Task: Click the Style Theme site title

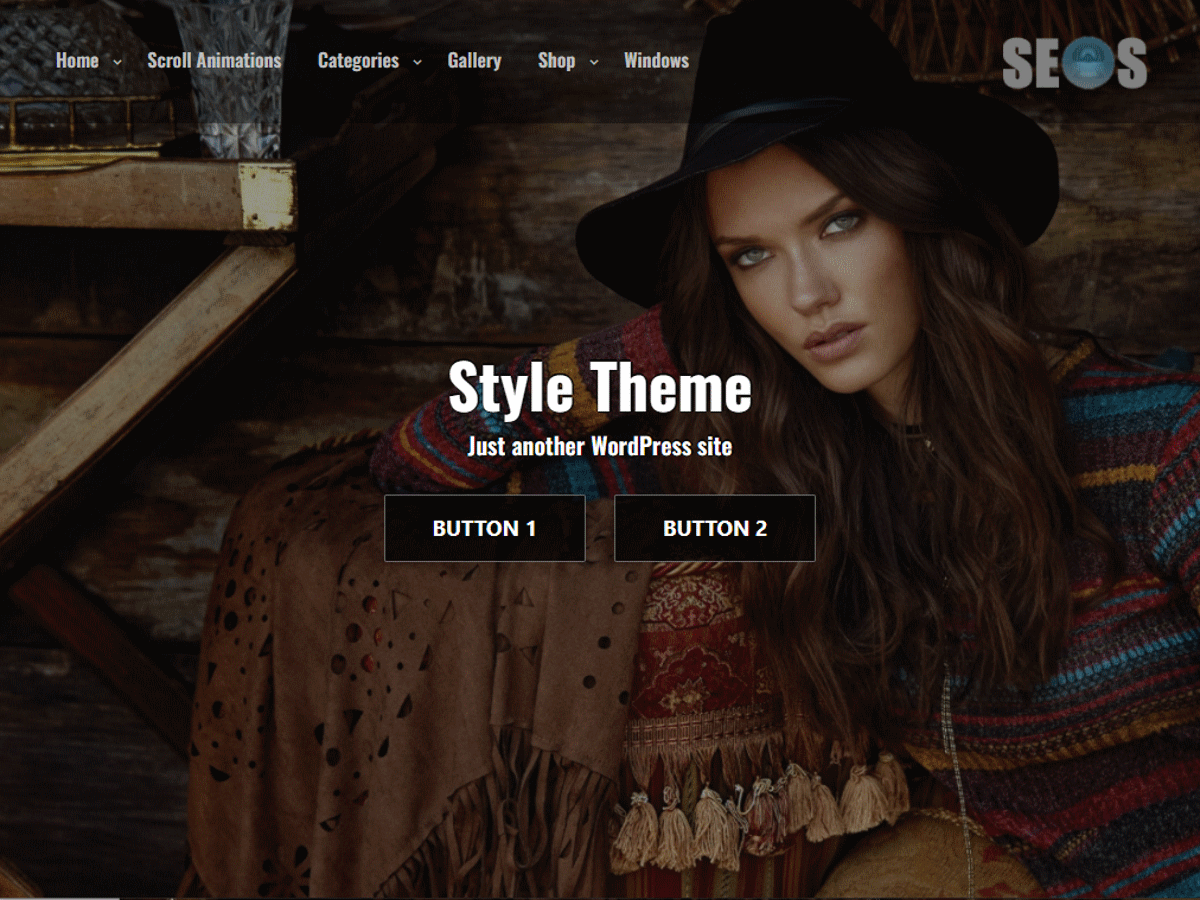Action: point(600,388)
